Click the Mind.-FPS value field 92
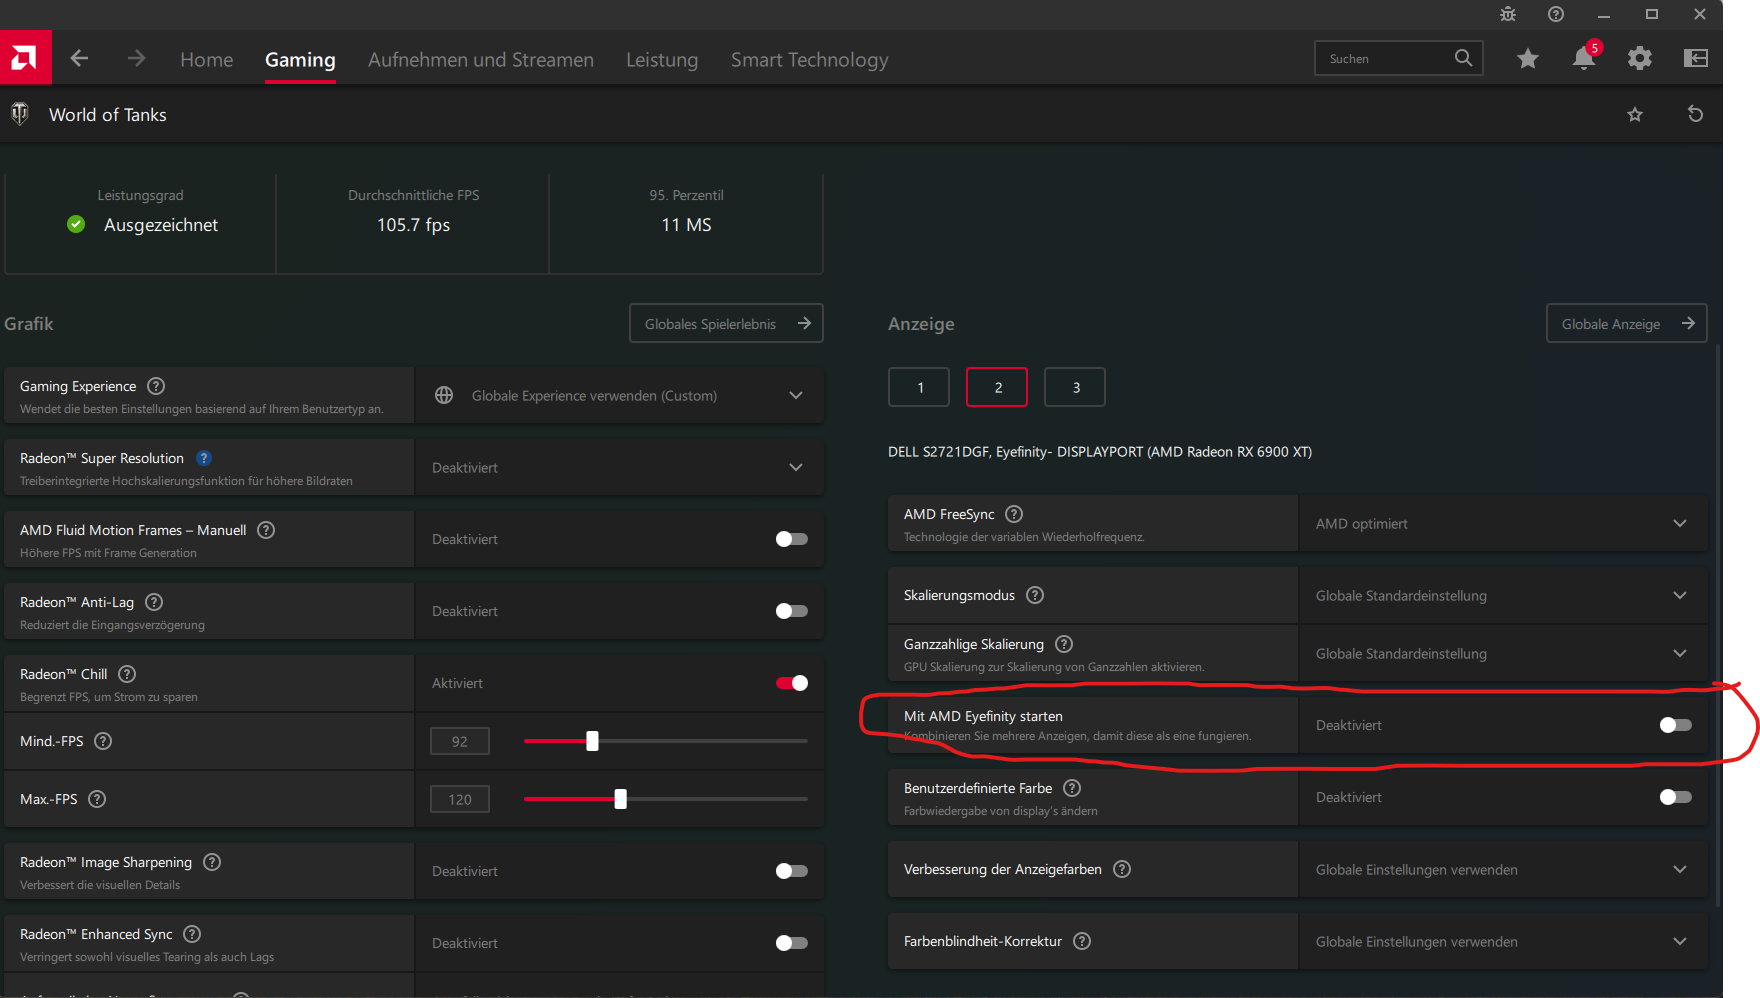 point(460,741)
